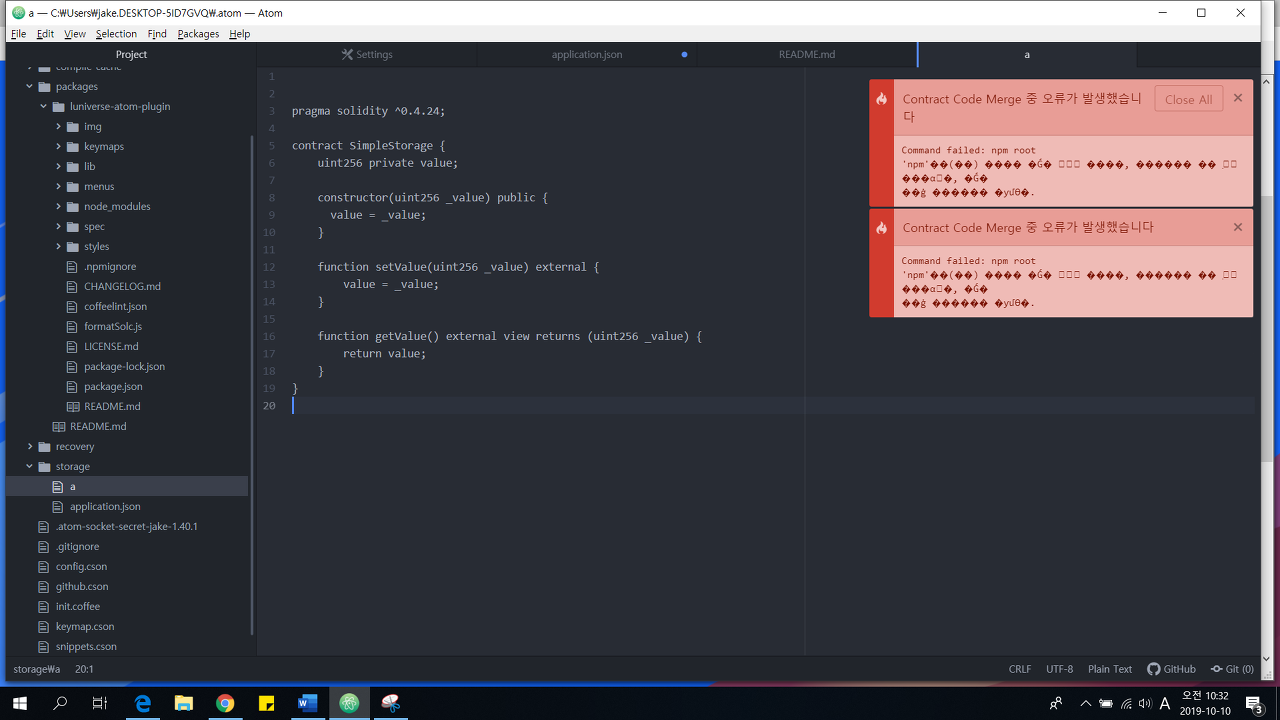Open keymap.cson file
Image resolution: width=1280 pixels, height=720 pixels.
point(85,626)
